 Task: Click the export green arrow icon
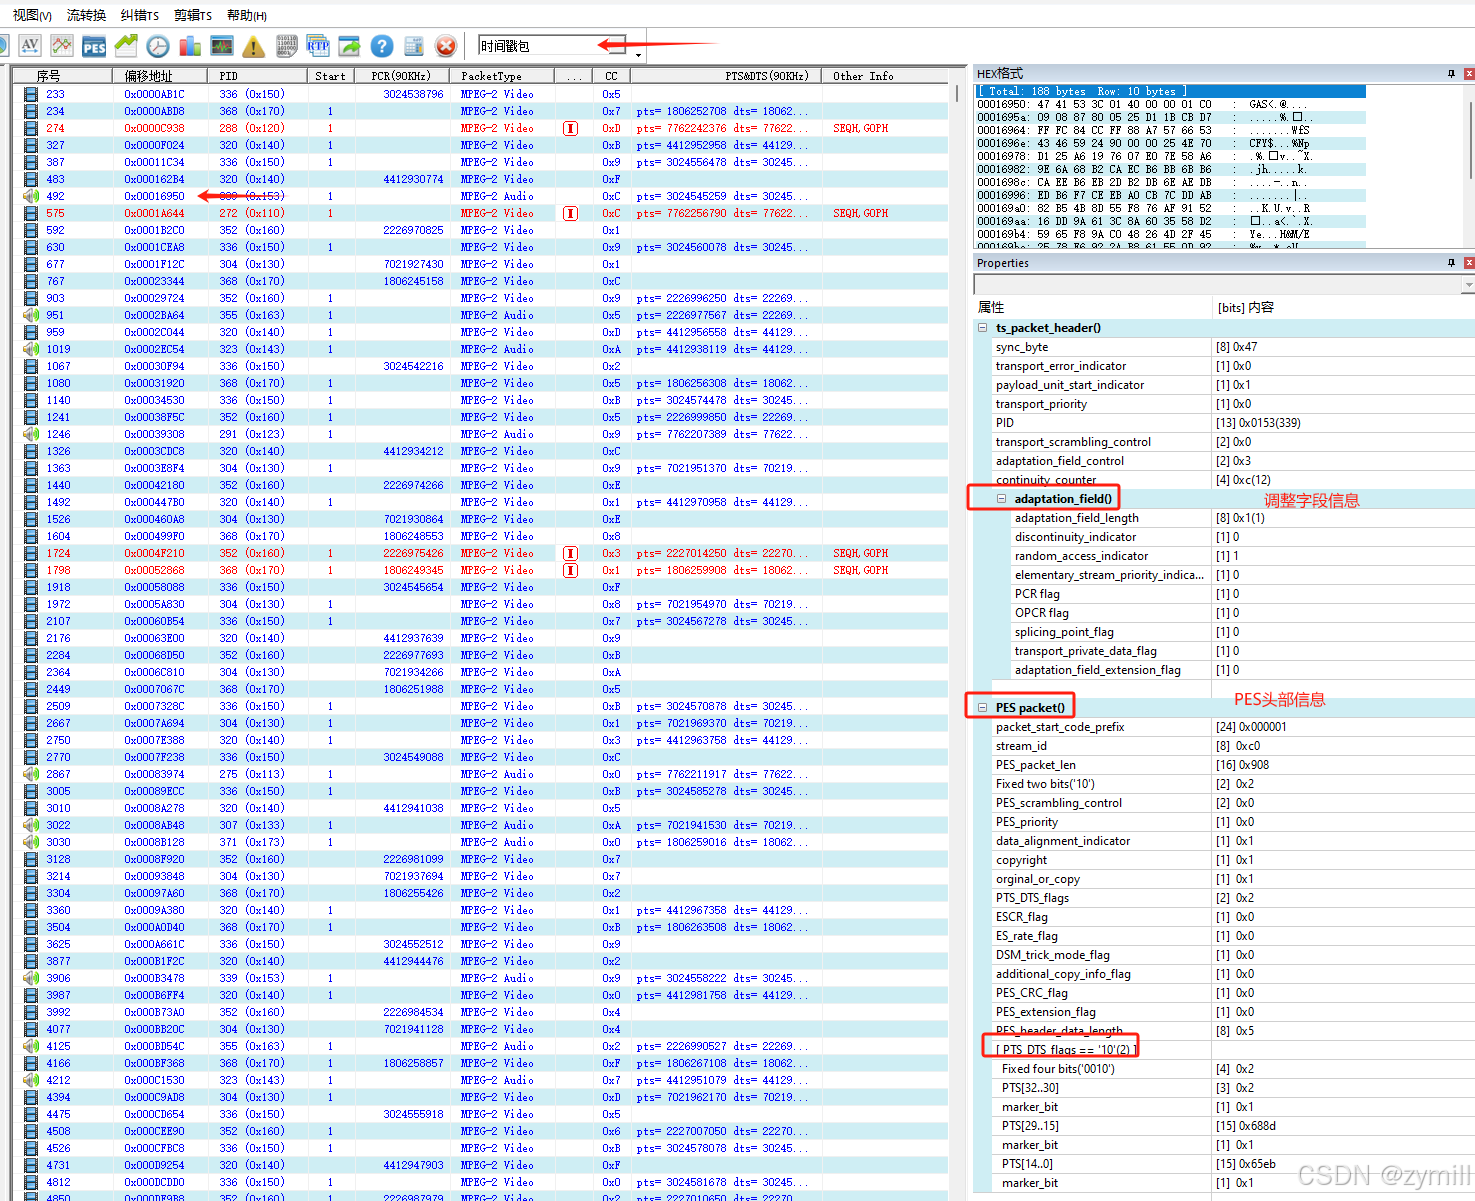point(350,46)
